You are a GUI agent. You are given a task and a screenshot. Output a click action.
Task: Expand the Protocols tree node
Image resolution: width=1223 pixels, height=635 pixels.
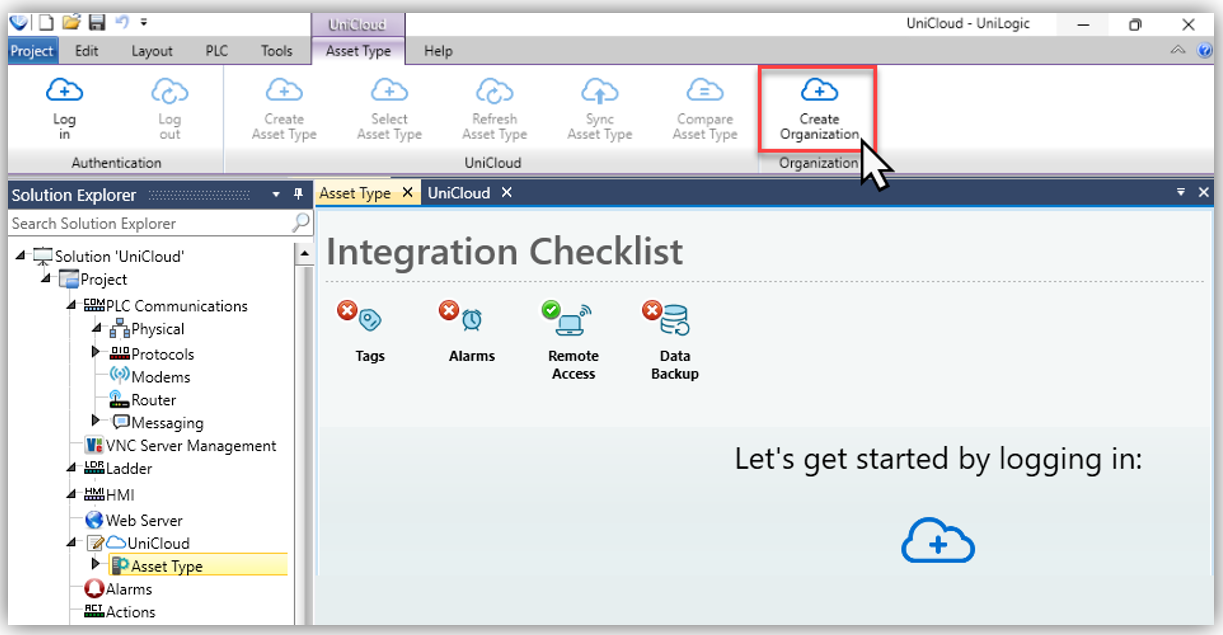96,353
